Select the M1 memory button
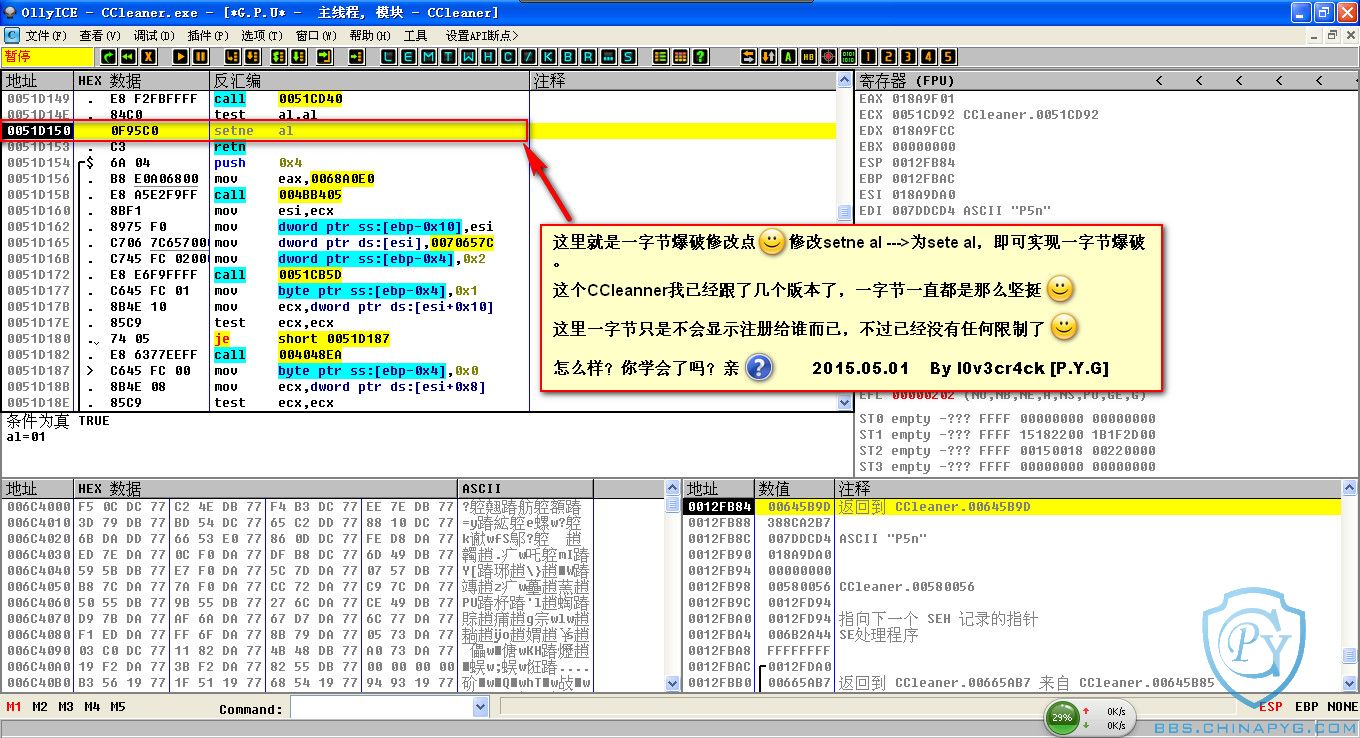This screenshot has width=1360, height=738. (14, 707)
